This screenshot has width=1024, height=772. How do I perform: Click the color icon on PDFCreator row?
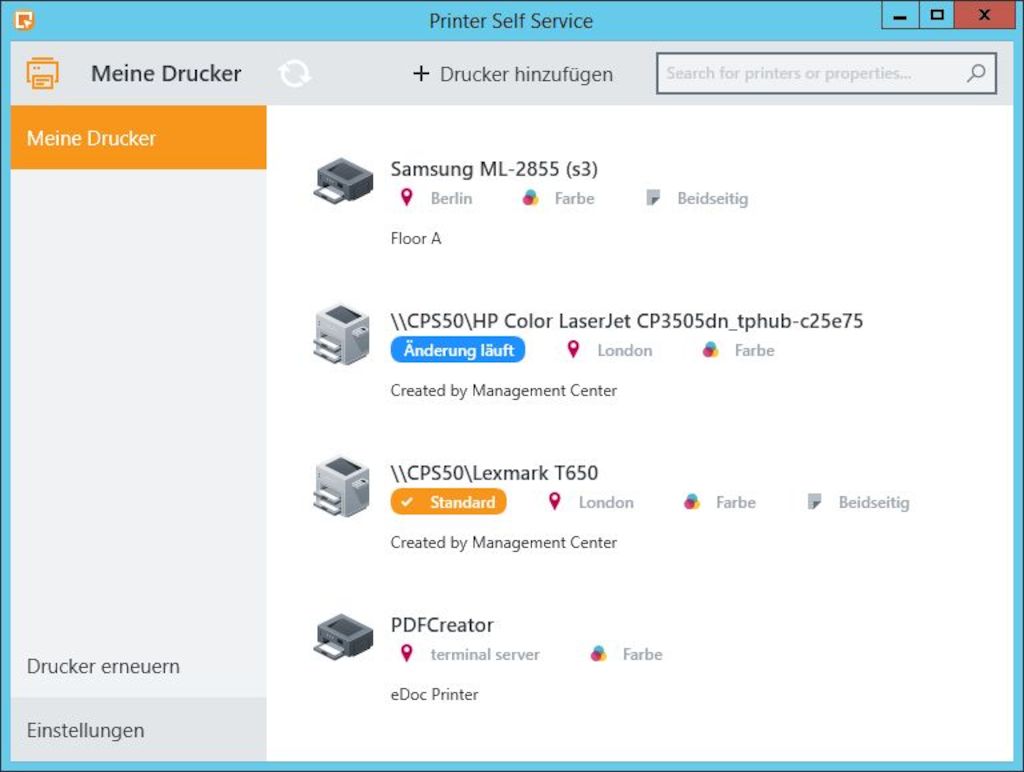tap(598, 654)
